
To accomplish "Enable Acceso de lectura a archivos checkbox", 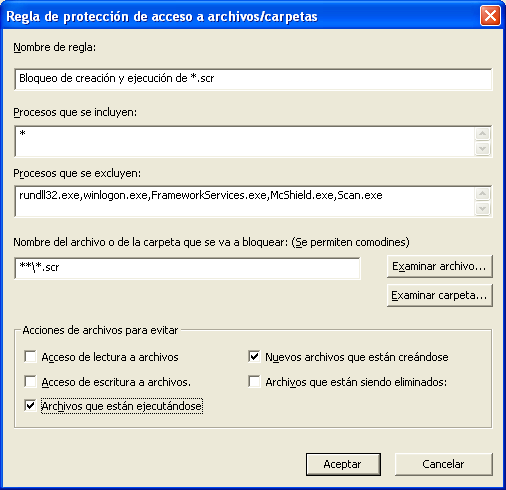I will click(30, 356).
